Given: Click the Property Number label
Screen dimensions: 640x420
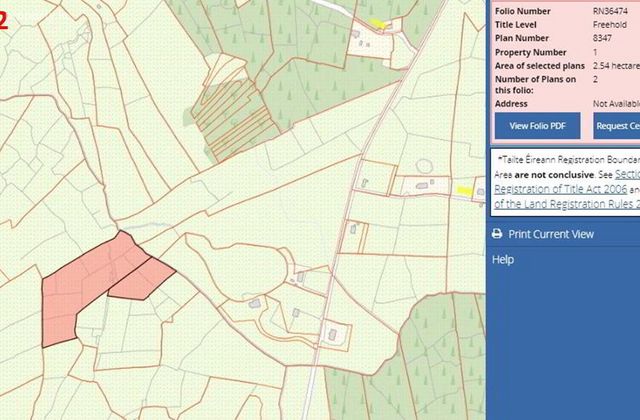Looking at the screenshot, I should (530, 52).
